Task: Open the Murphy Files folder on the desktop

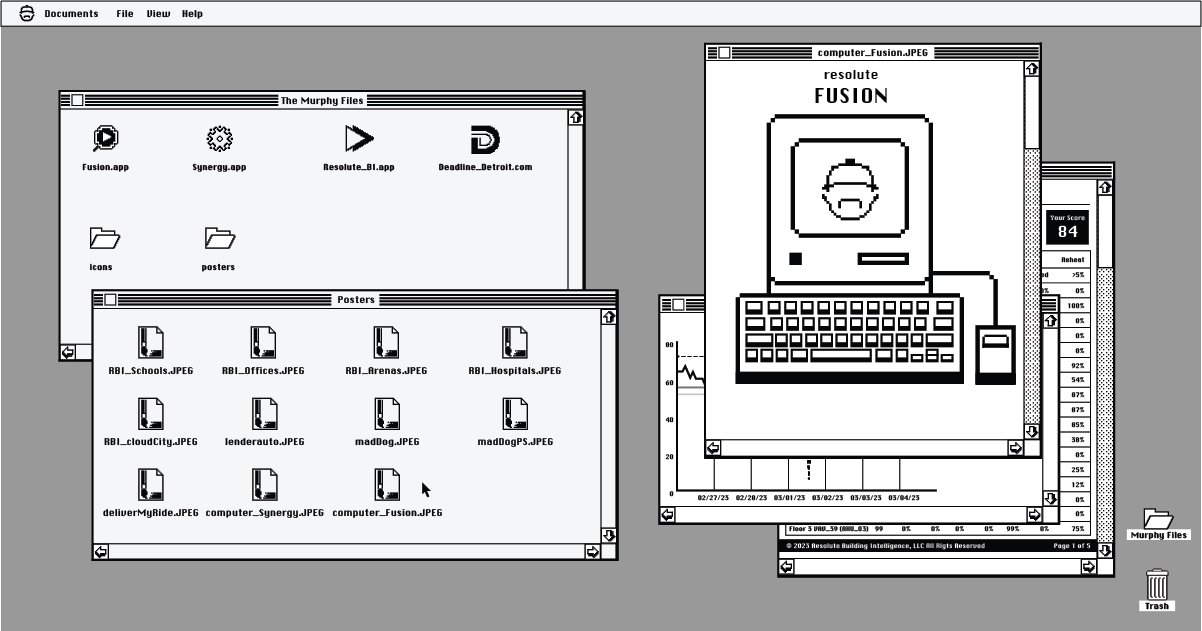Action: tap(1157, 519)
